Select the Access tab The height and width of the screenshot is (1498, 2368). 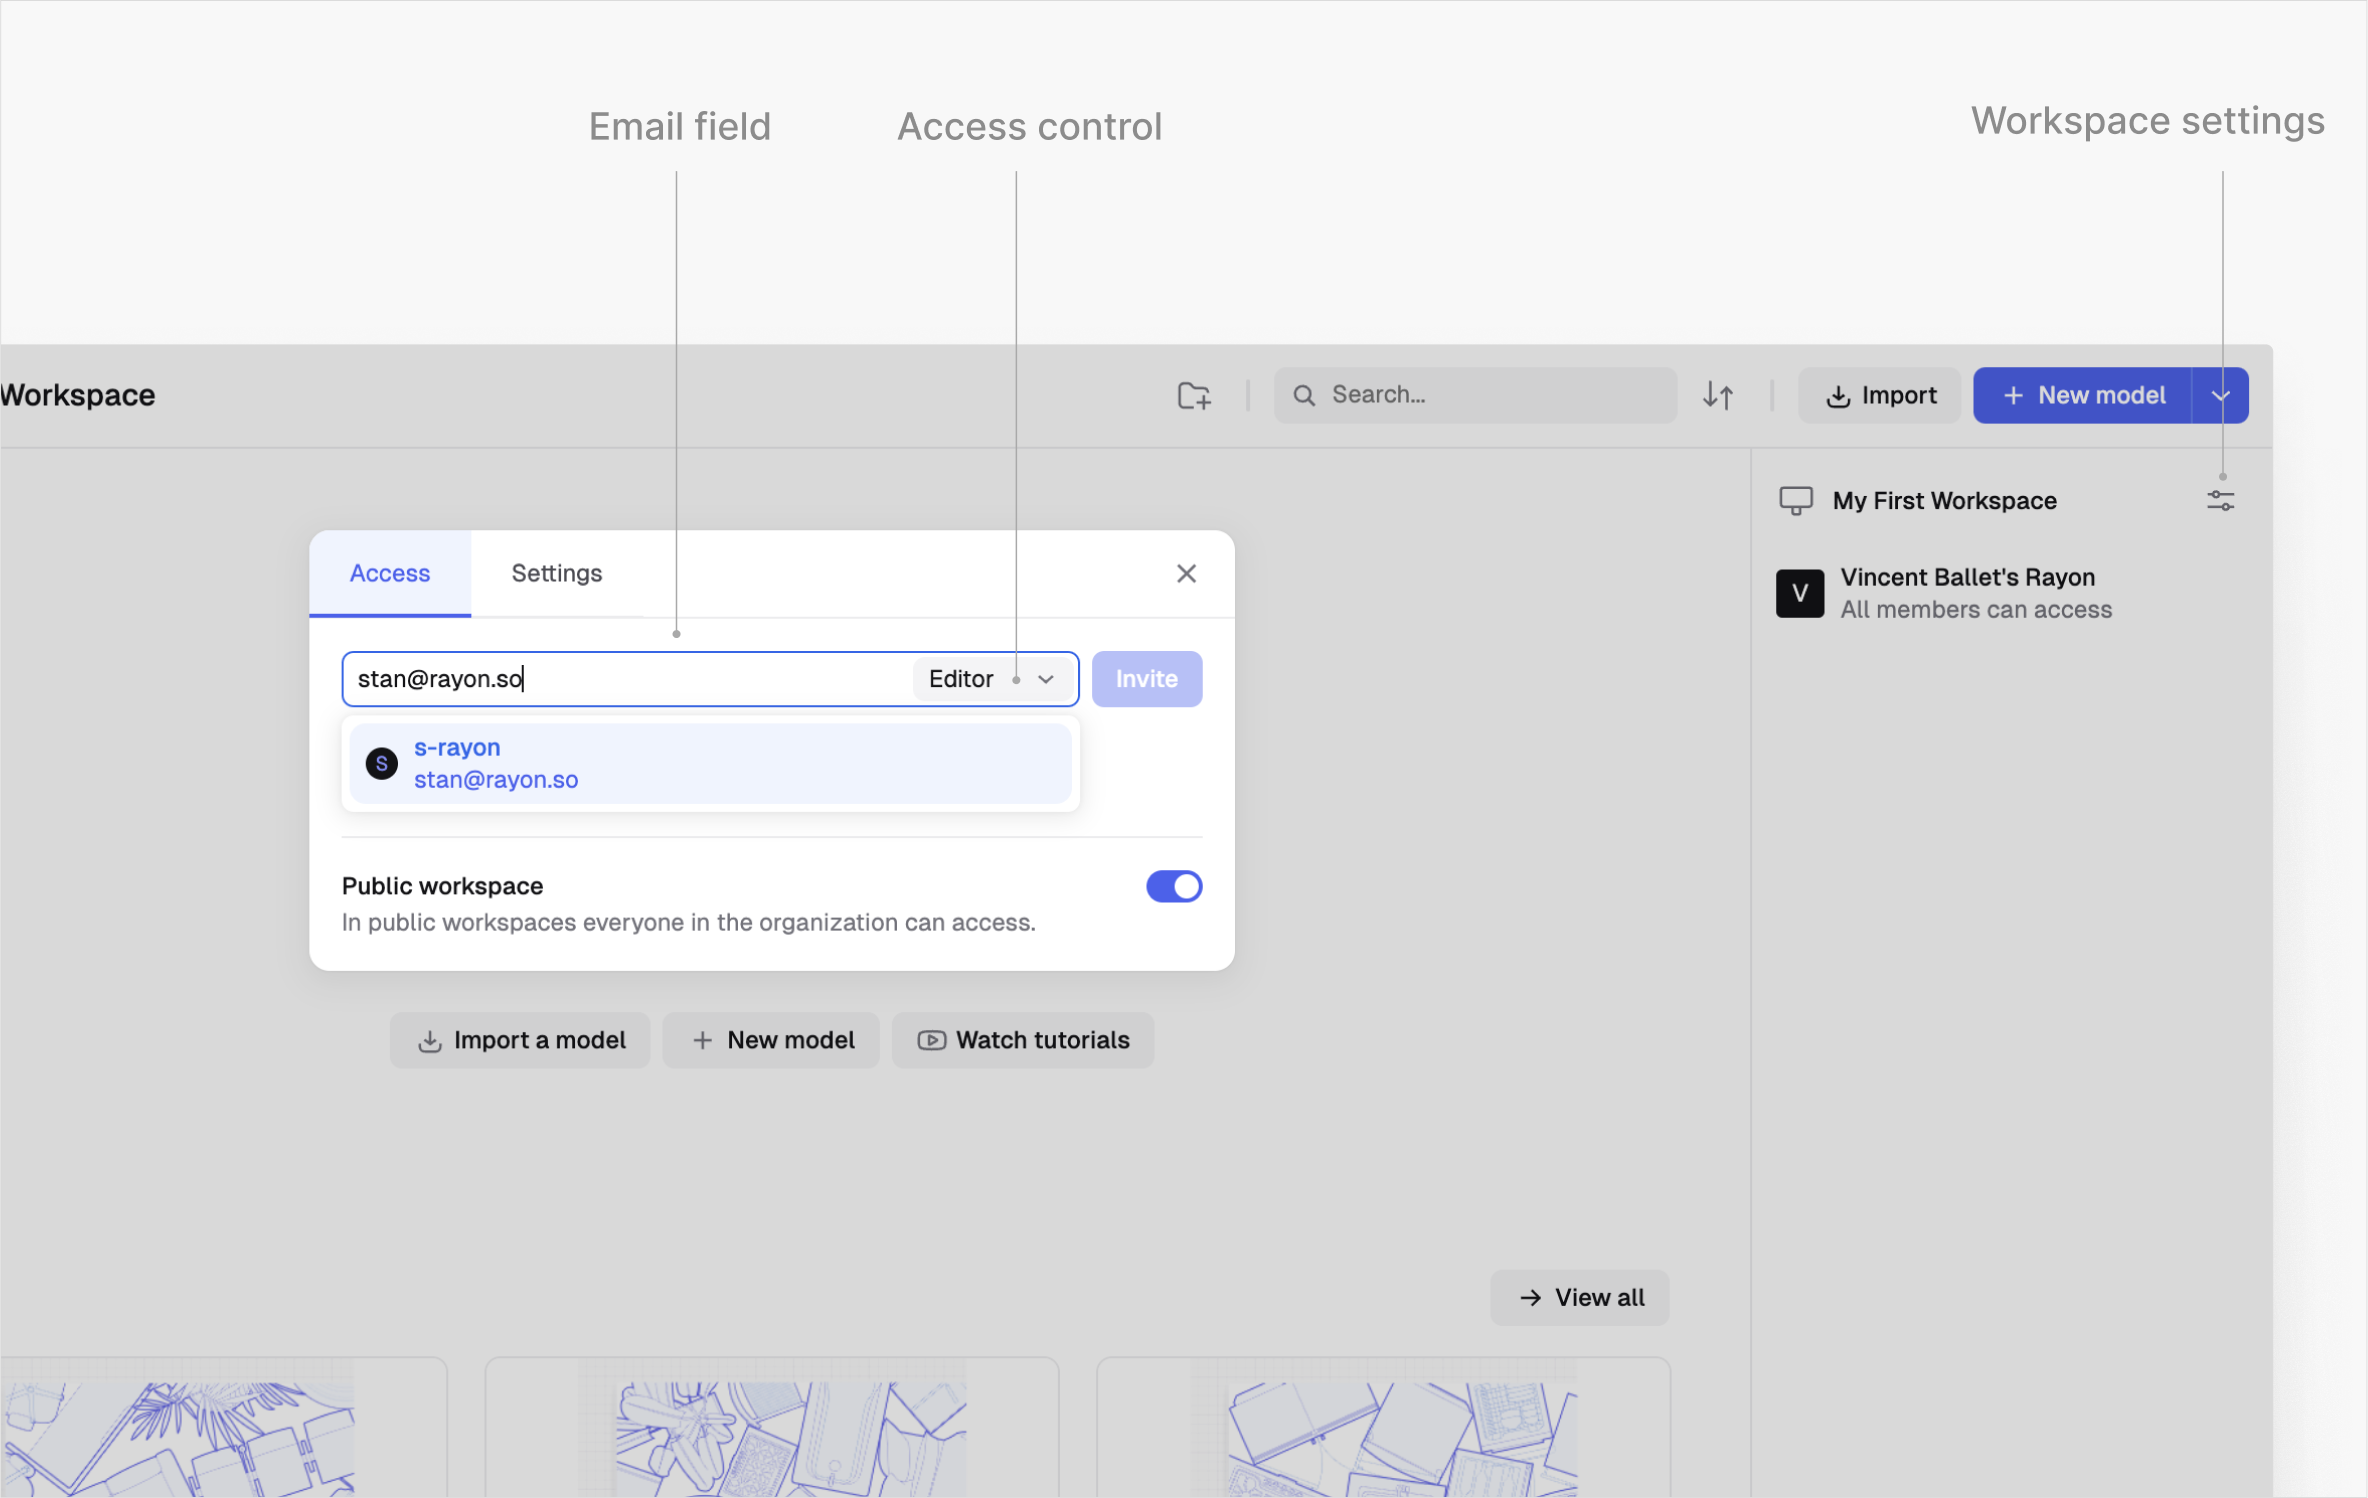389,573
